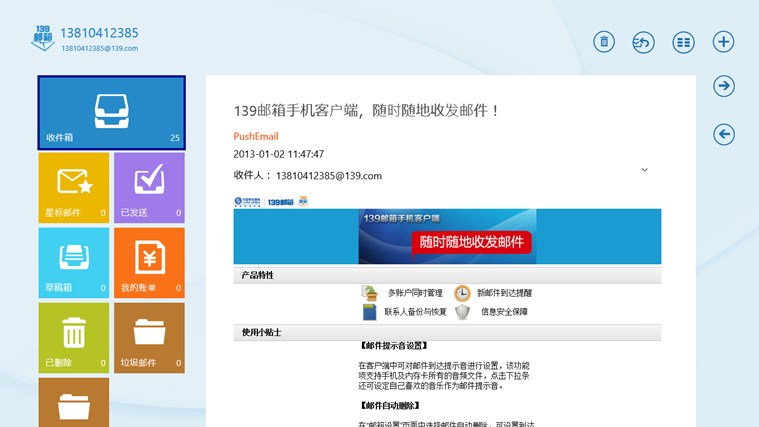Click the 信息安全保障 shield icon
This screenshot has width=759, height=427.
pos(462,312)
